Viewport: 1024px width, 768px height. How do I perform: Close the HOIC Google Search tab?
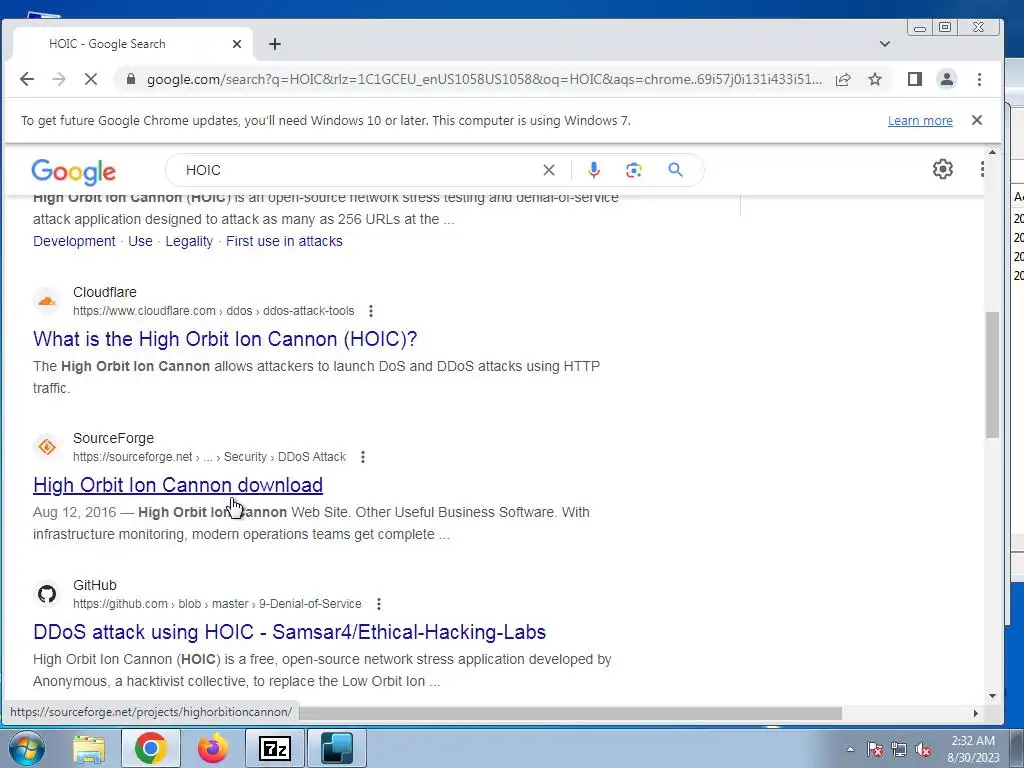(237, 44)
